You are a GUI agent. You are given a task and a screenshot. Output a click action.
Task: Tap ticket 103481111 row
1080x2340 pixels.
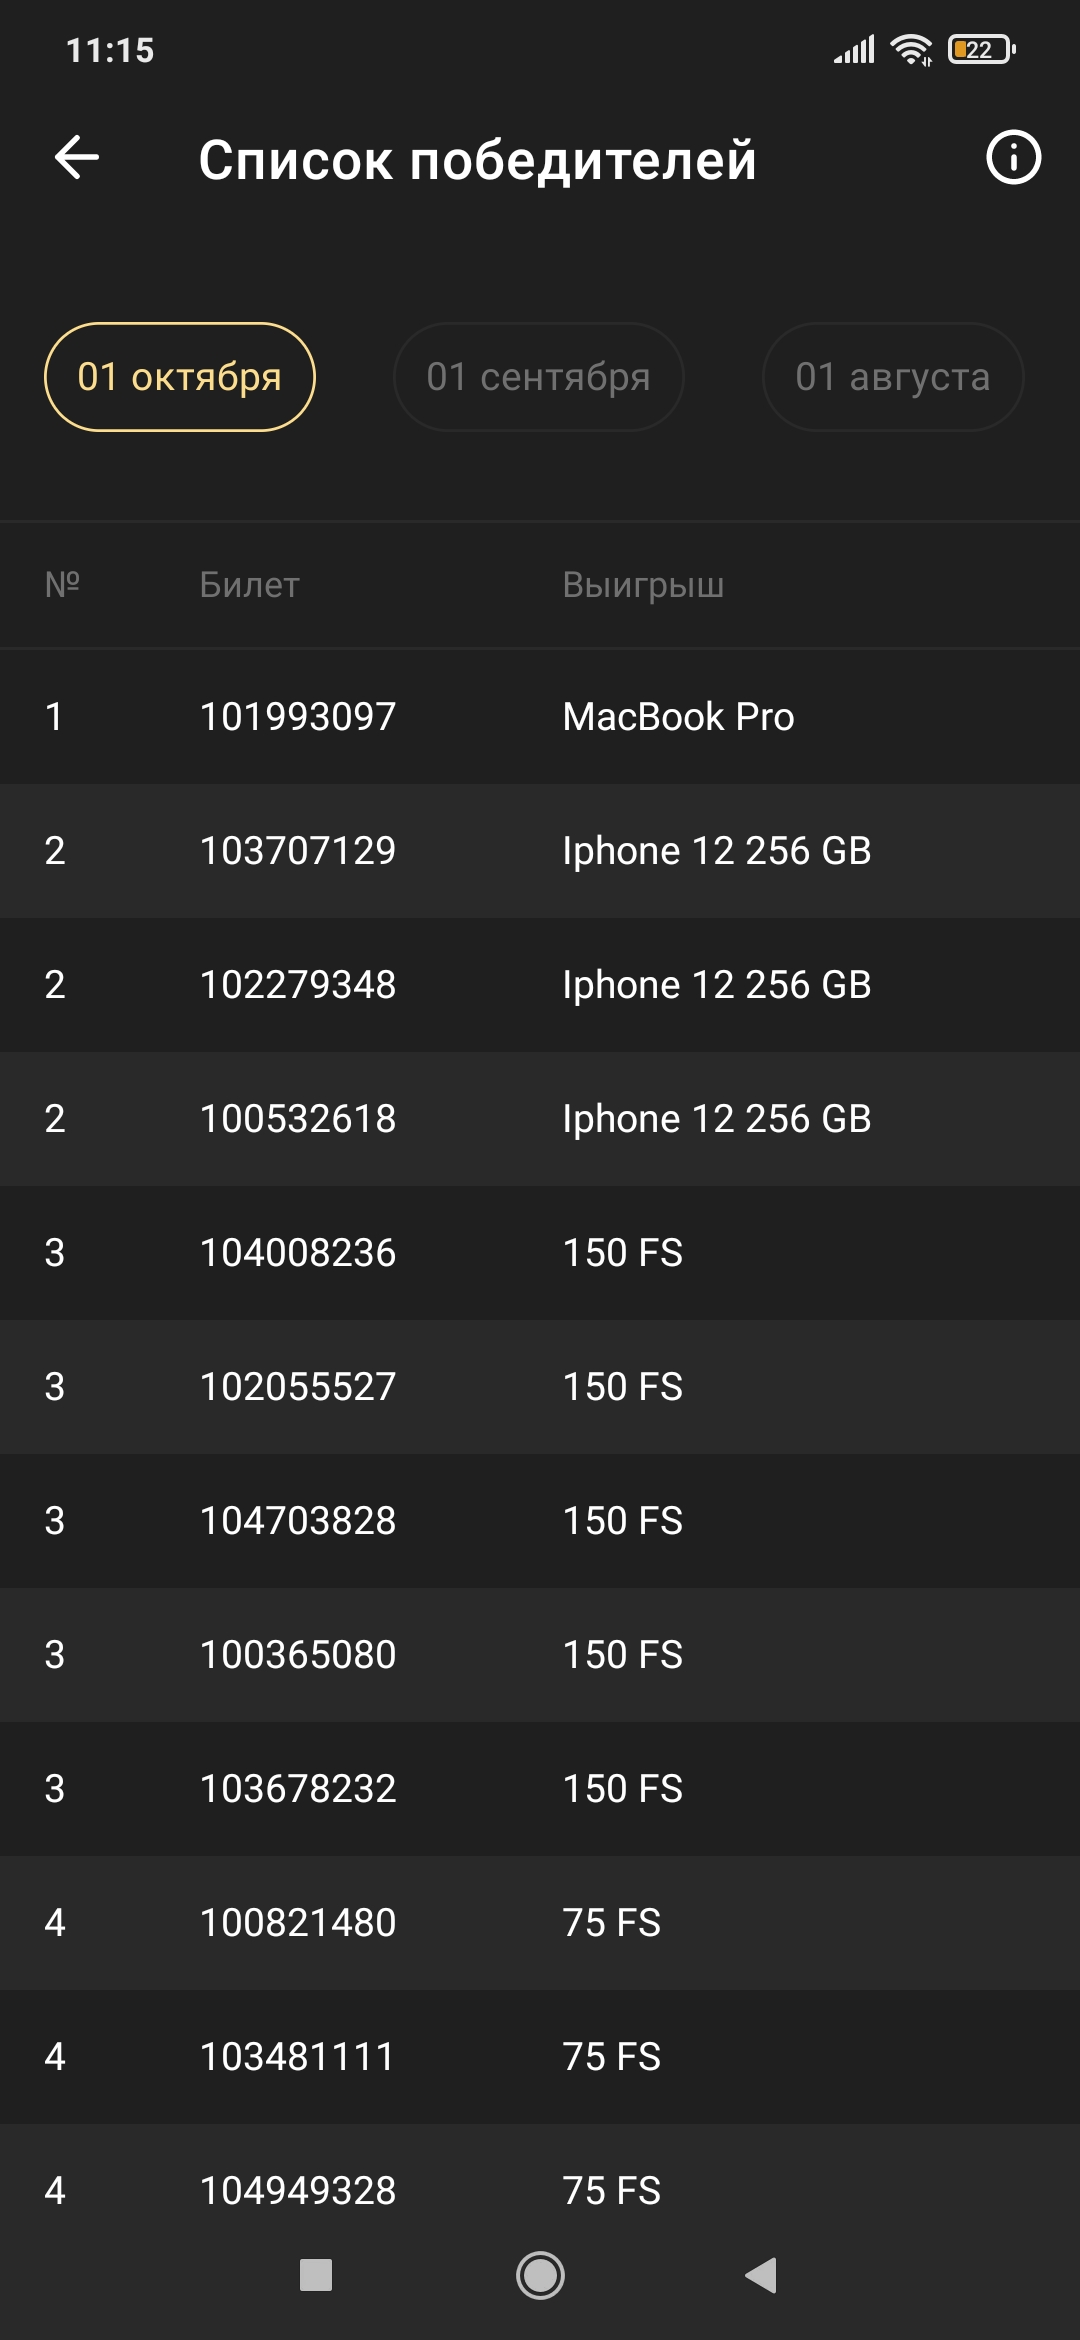[540, 2057]
